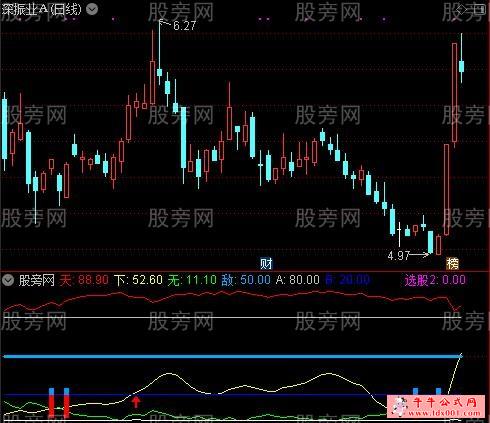490x423 pixels.
Task: Open the 牛牛公式网 logo link
Action: (436, 406)
